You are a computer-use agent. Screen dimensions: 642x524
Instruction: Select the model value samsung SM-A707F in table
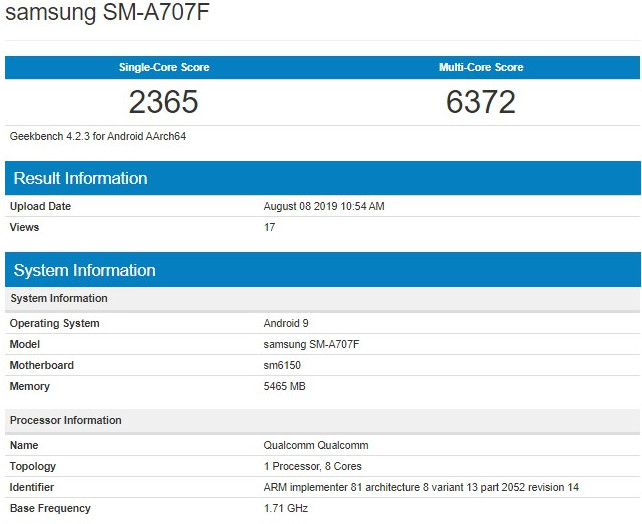click(x=311, y=344)
